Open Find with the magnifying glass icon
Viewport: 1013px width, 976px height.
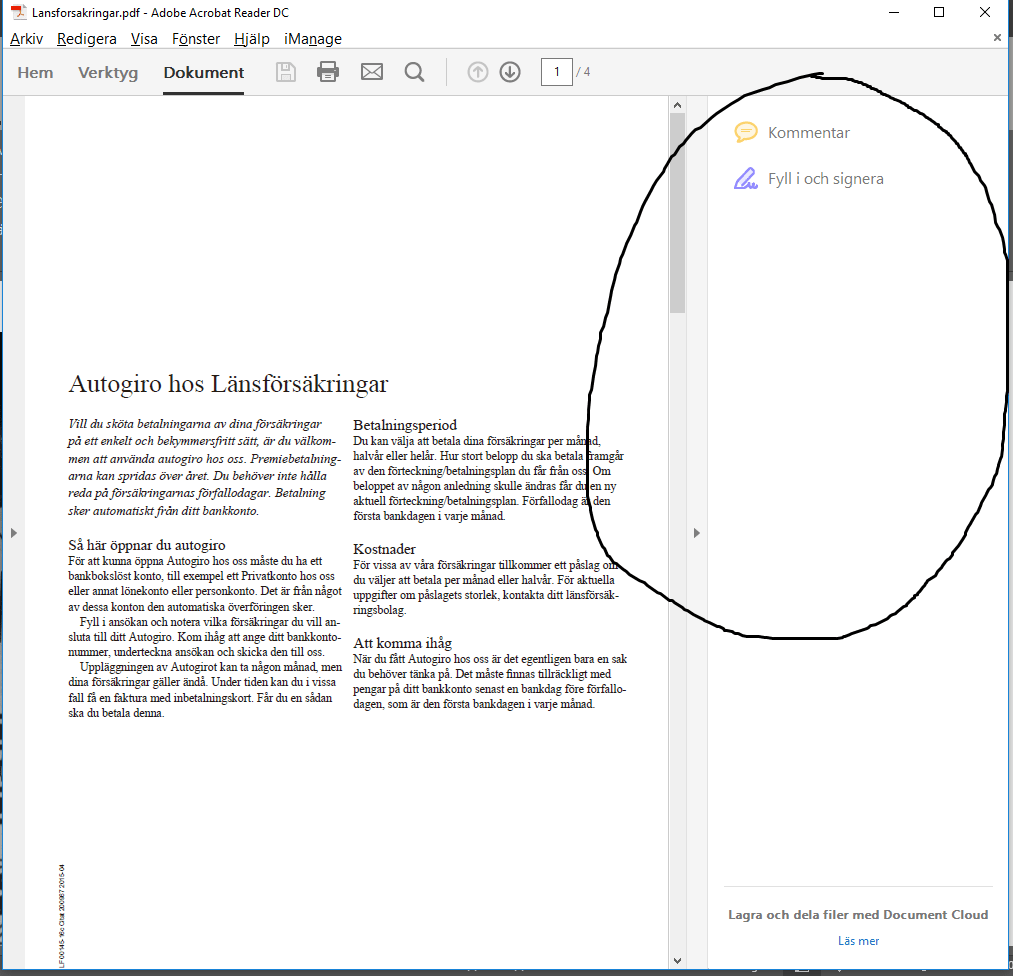[x=414, y=71]
